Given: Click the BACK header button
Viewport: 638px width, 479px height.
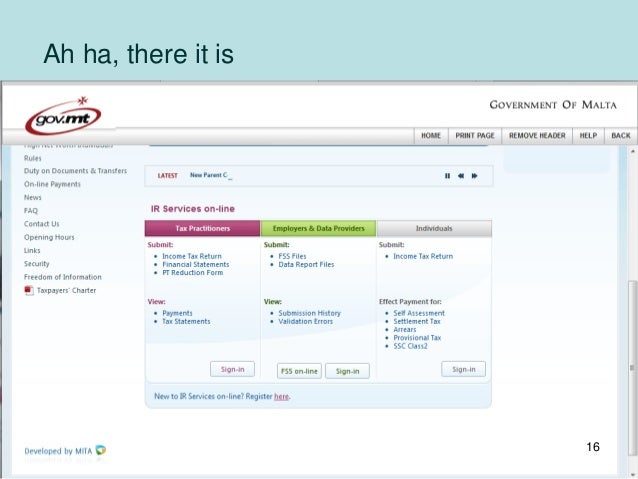Looking at the screenshot, I should point(621,136).
